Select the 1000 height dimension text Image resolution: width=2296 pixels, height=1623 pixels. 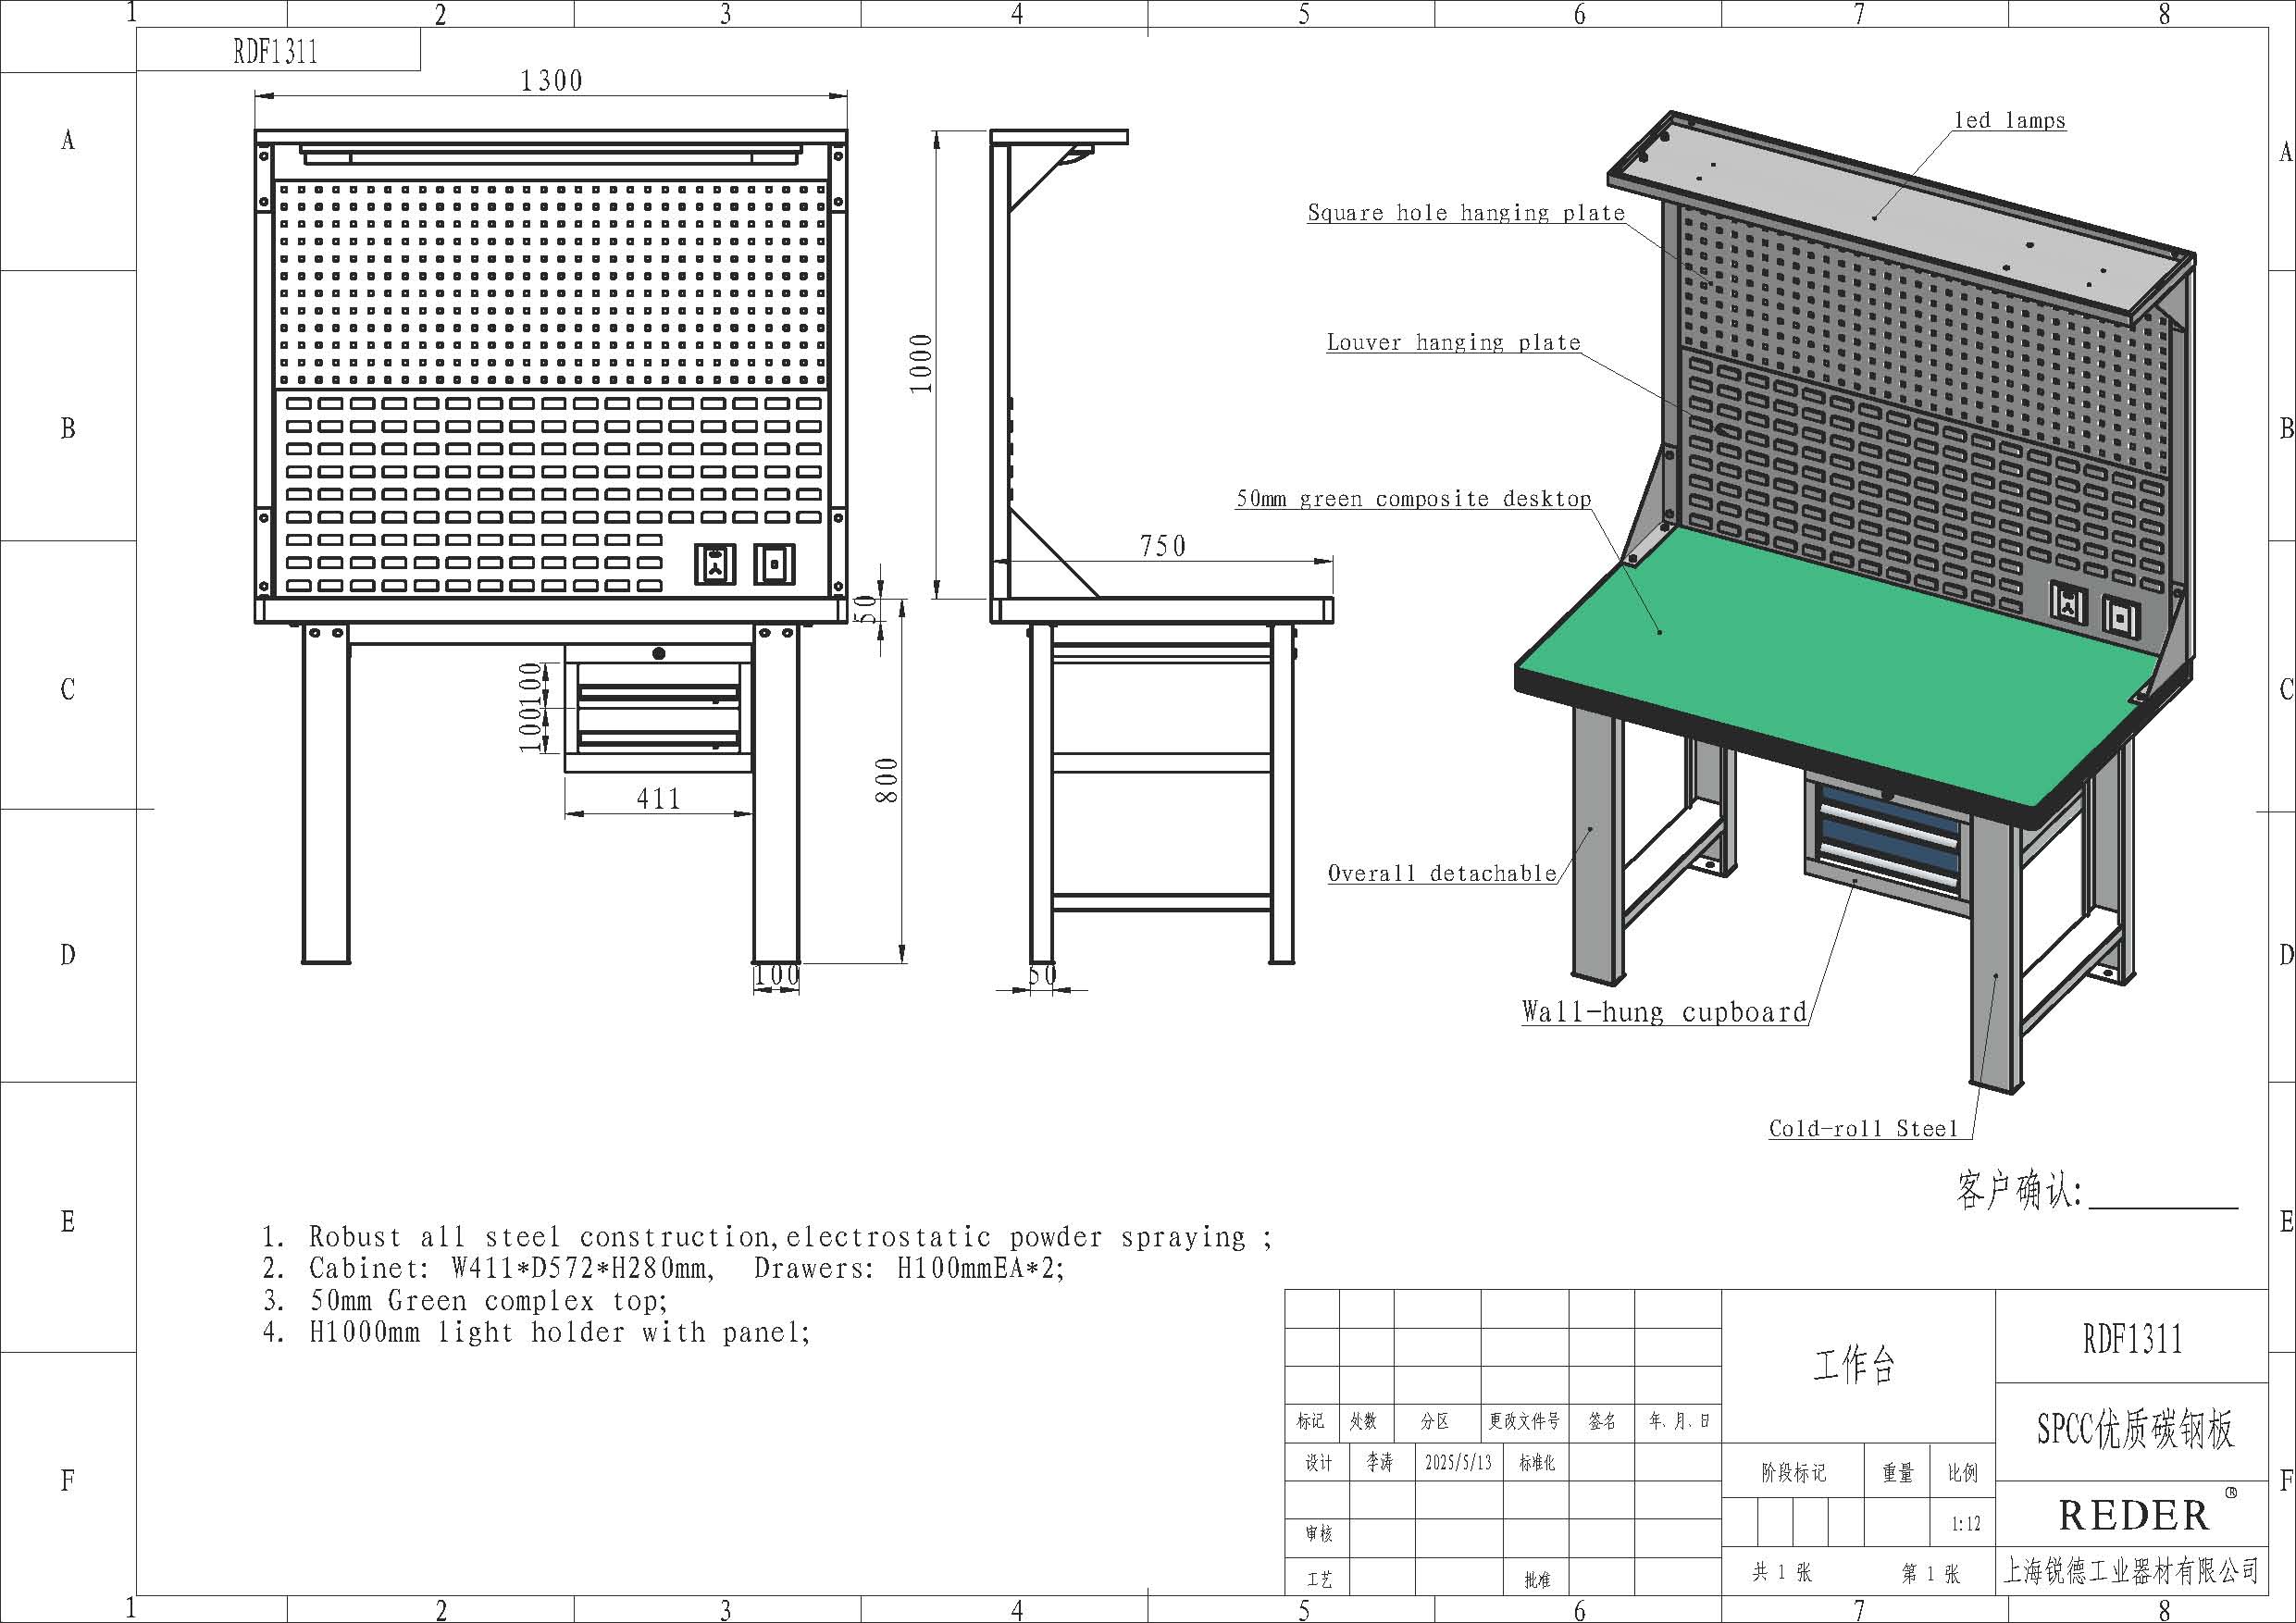coord(921,362)
